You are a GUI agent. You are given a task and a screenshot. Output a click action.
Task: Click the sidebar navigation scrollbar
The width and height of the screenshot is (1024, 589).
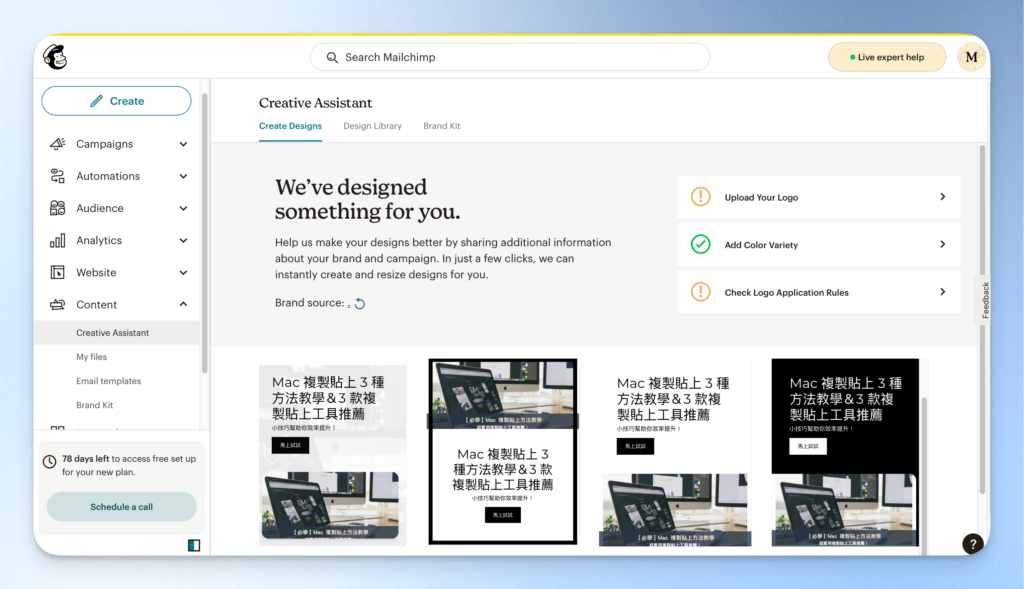coord(204,233)
